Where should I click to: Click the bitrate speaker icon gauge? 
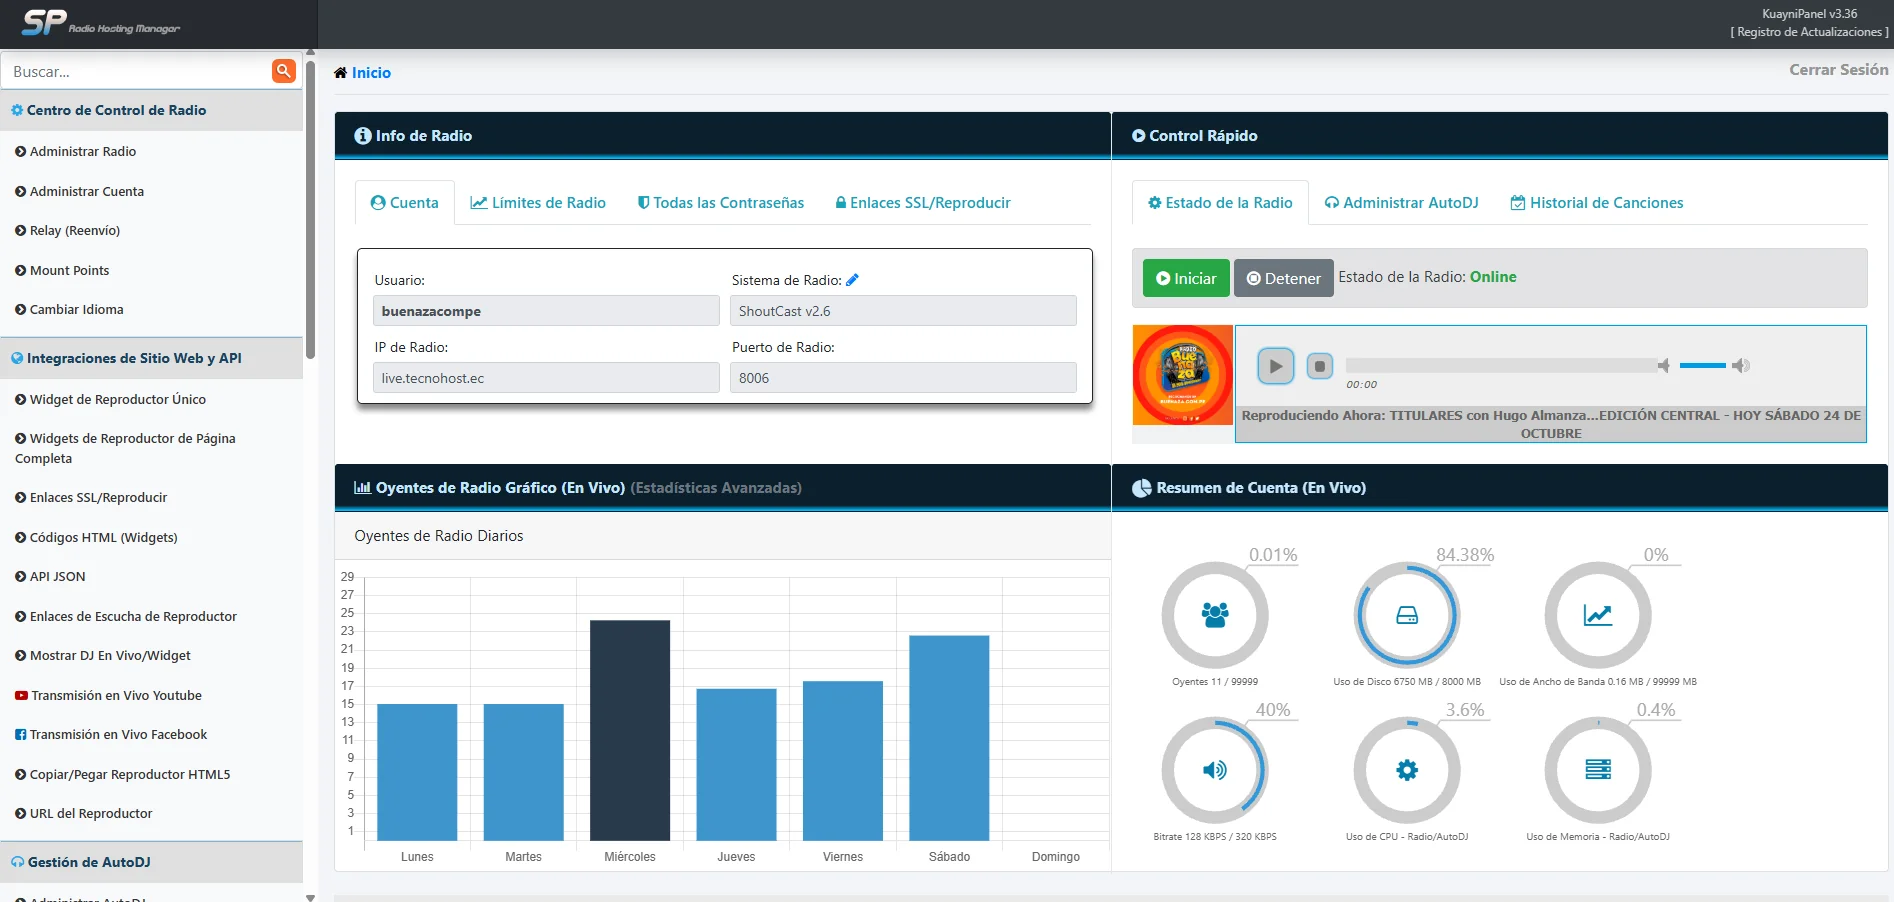1215,770
